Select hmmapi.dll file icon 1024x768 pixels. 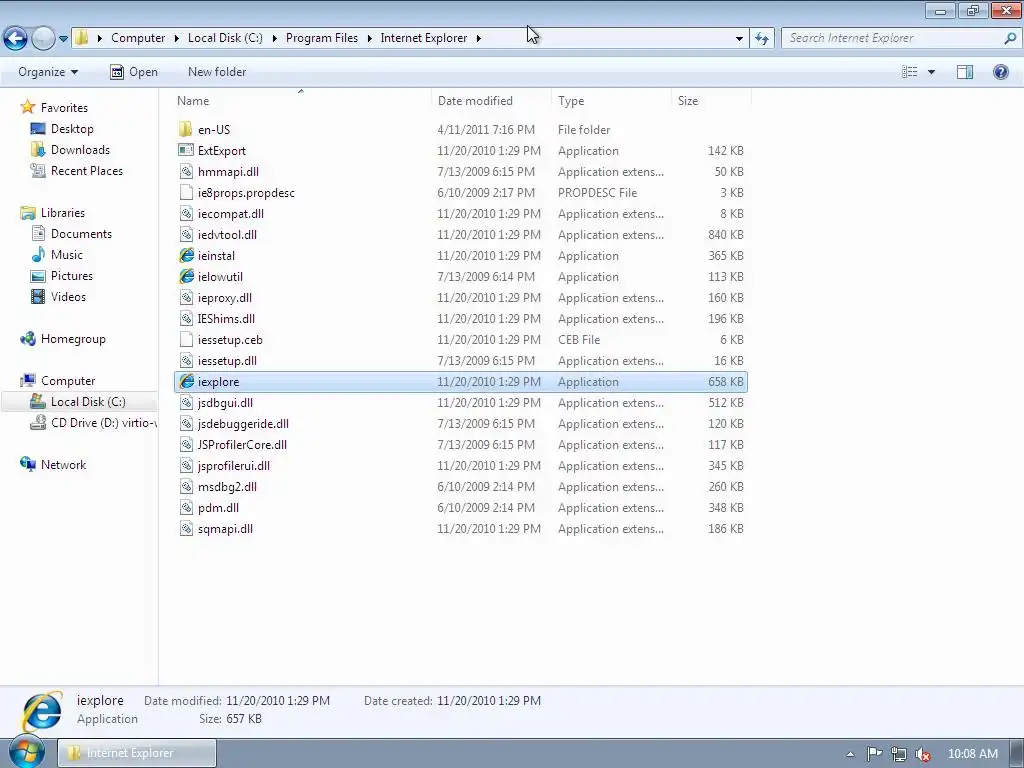186,172
